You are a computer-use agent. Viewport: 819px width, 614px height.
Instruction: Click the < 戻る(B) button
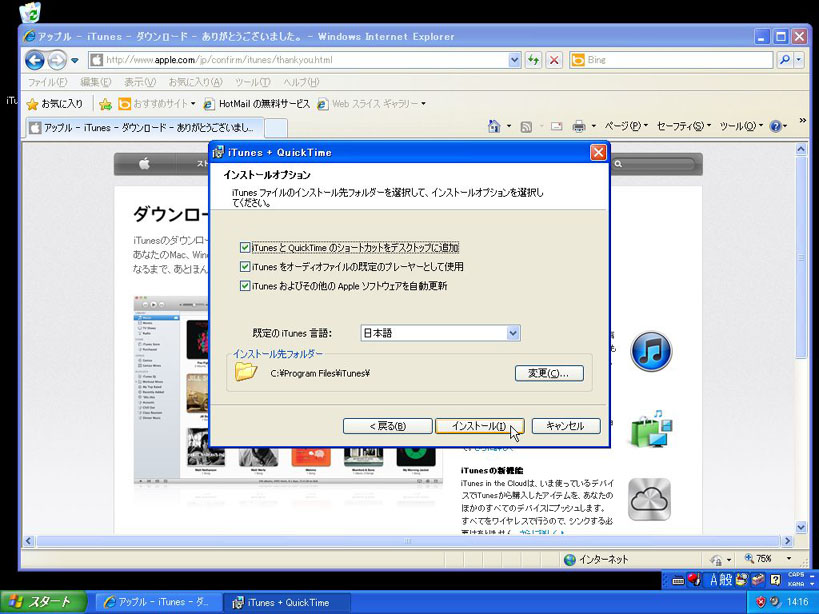click(x=388, y=426)
